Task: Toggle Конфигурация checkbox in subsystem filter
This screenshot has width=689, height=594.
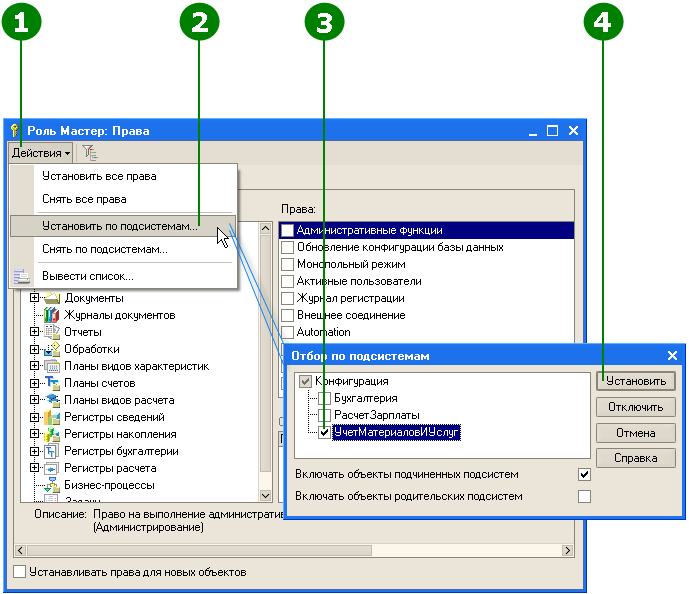Action: (305, 381)
